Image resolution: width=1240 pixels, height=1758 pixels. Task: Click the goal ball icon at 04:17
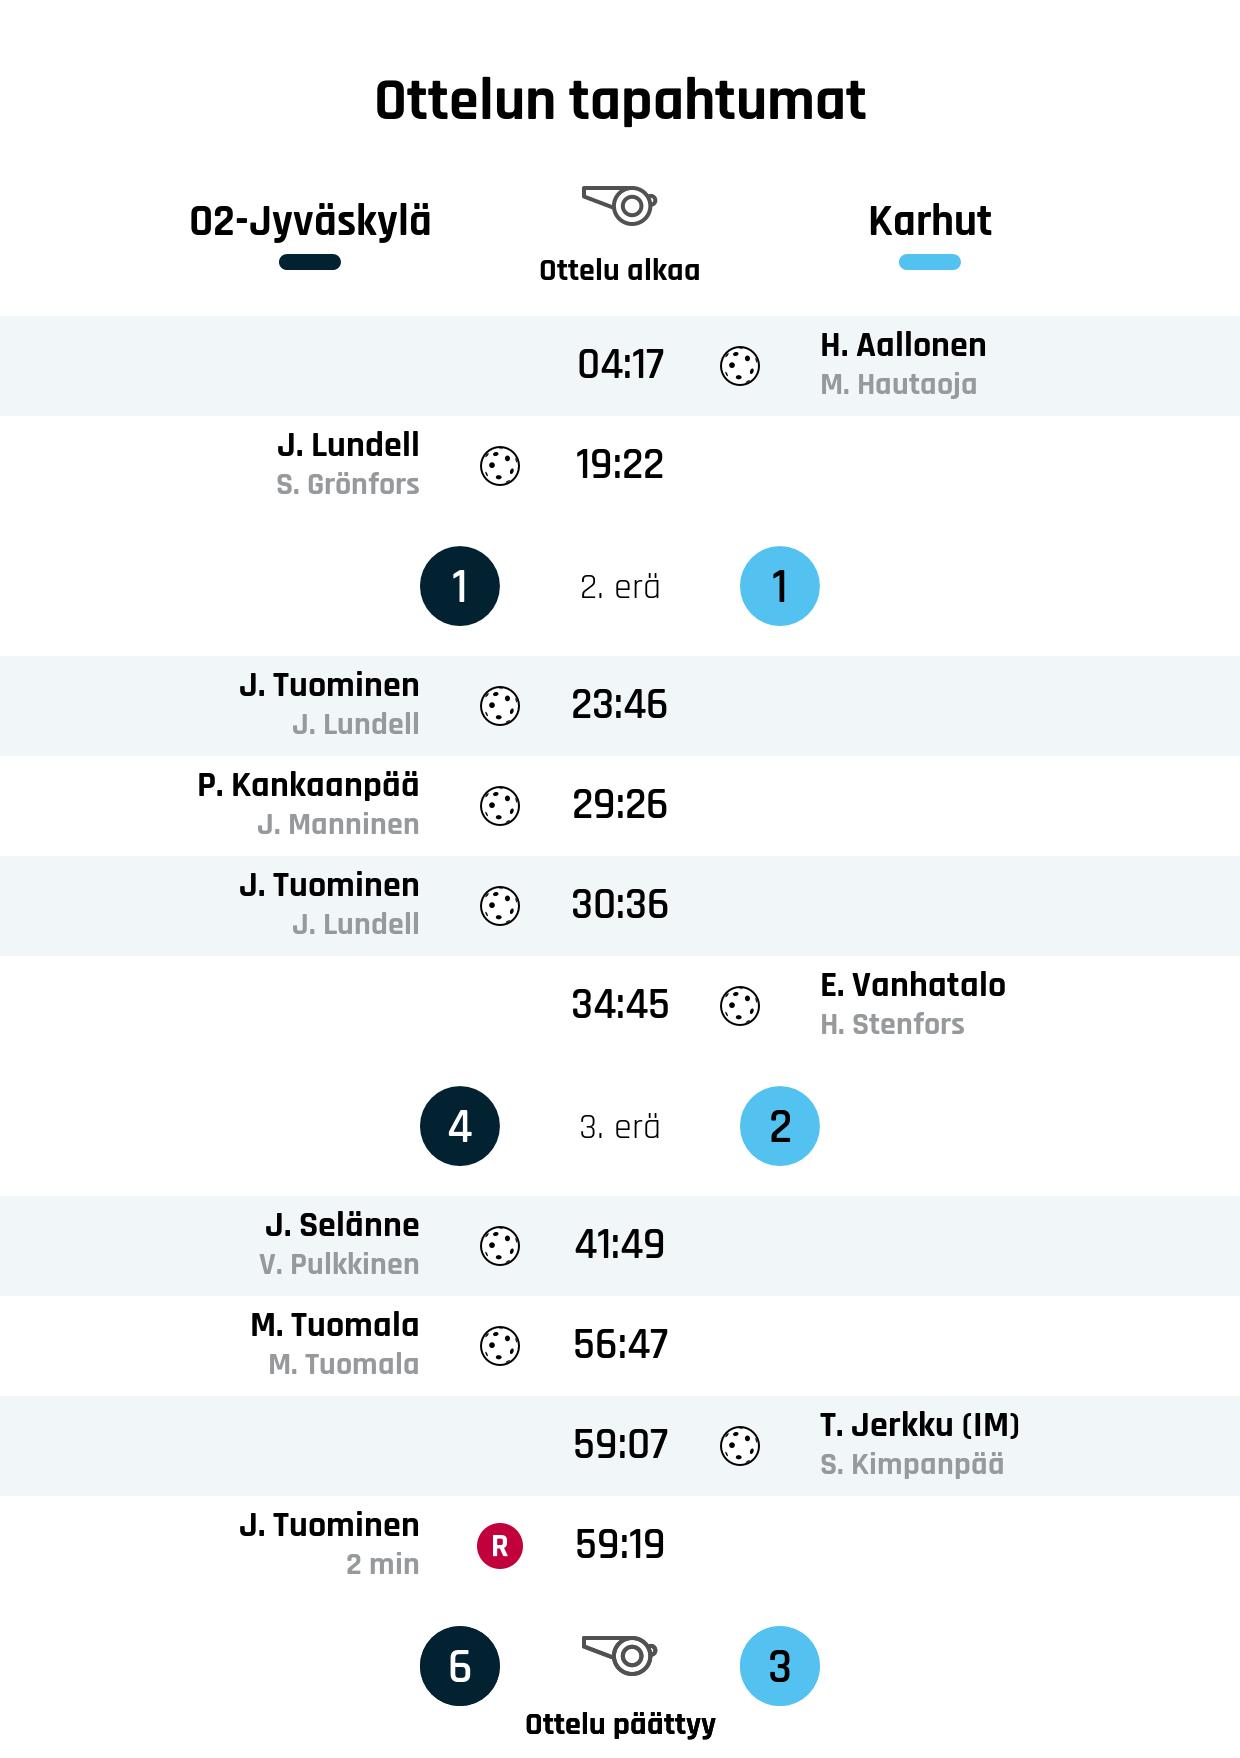click(740, 366)
